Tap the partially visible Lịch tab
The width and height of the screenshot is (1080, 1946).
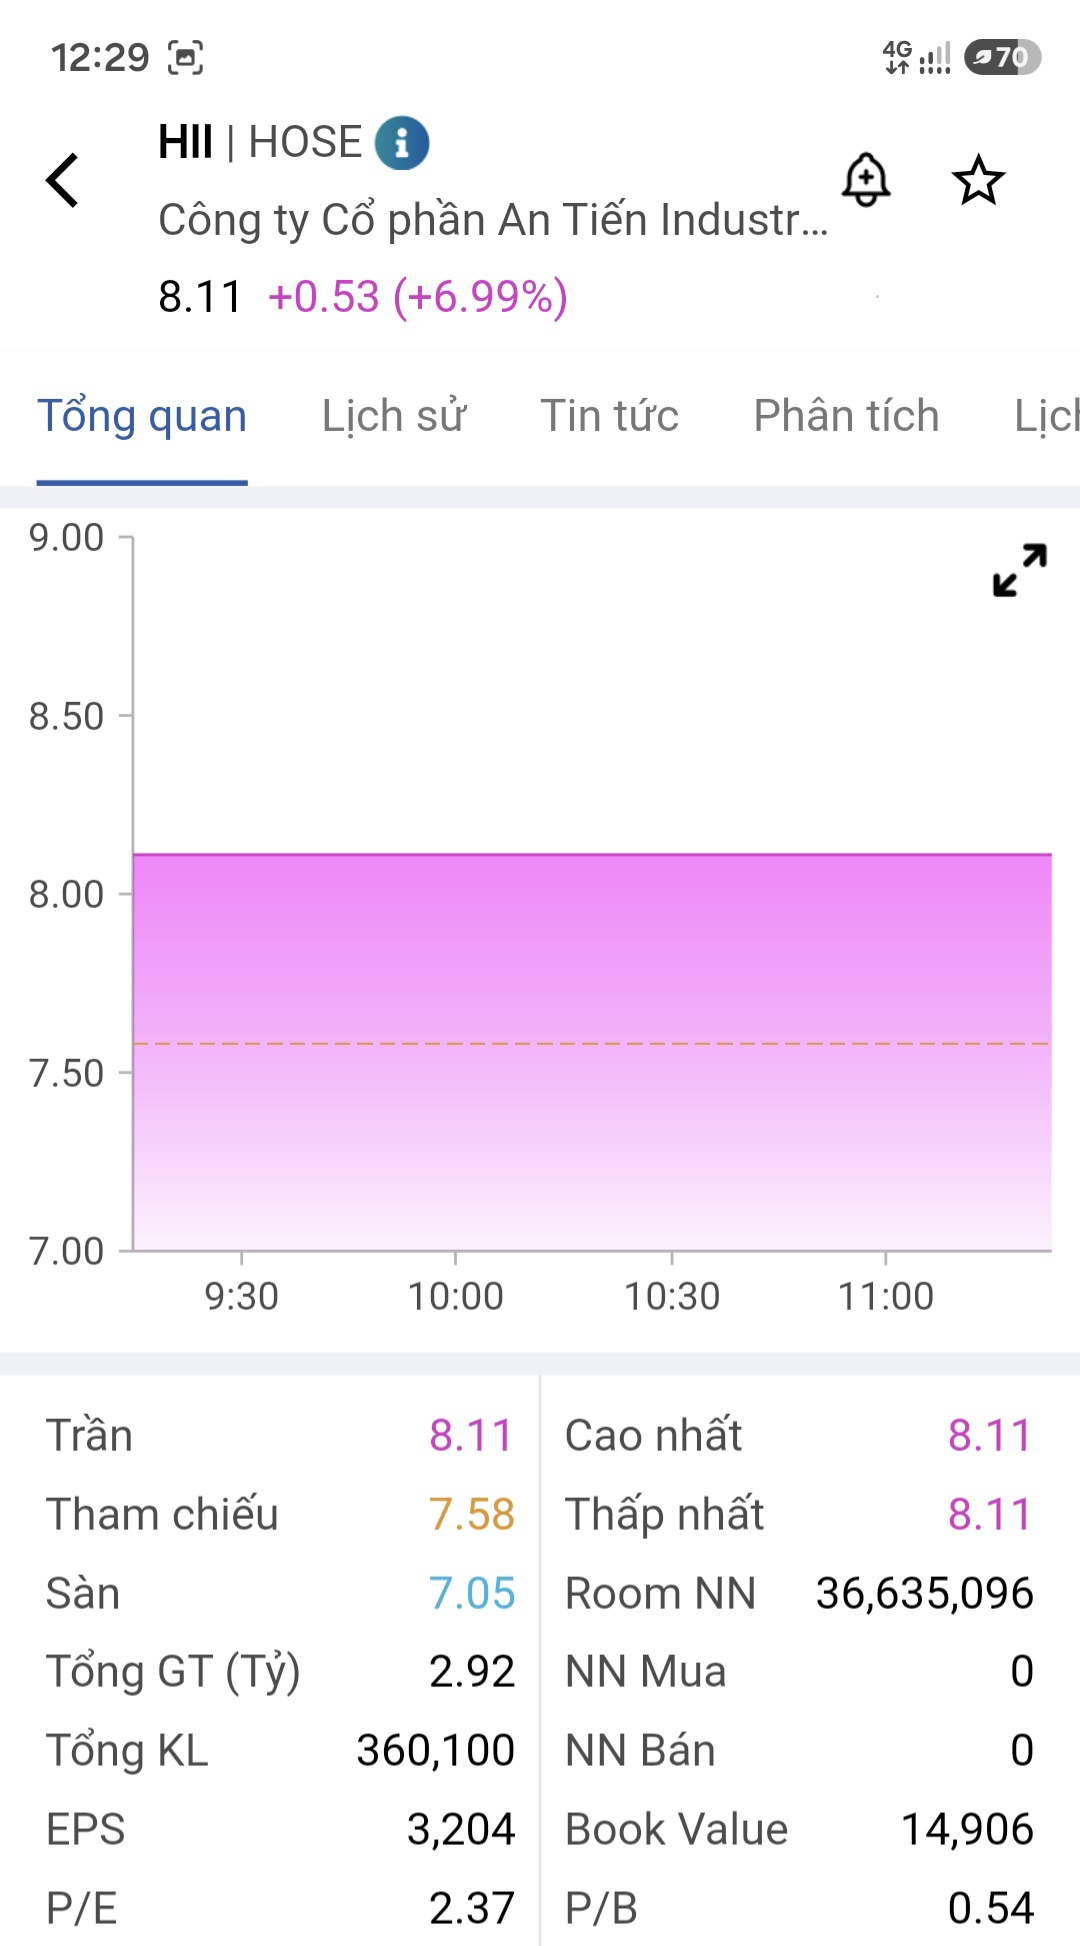tap(1047, 416)
